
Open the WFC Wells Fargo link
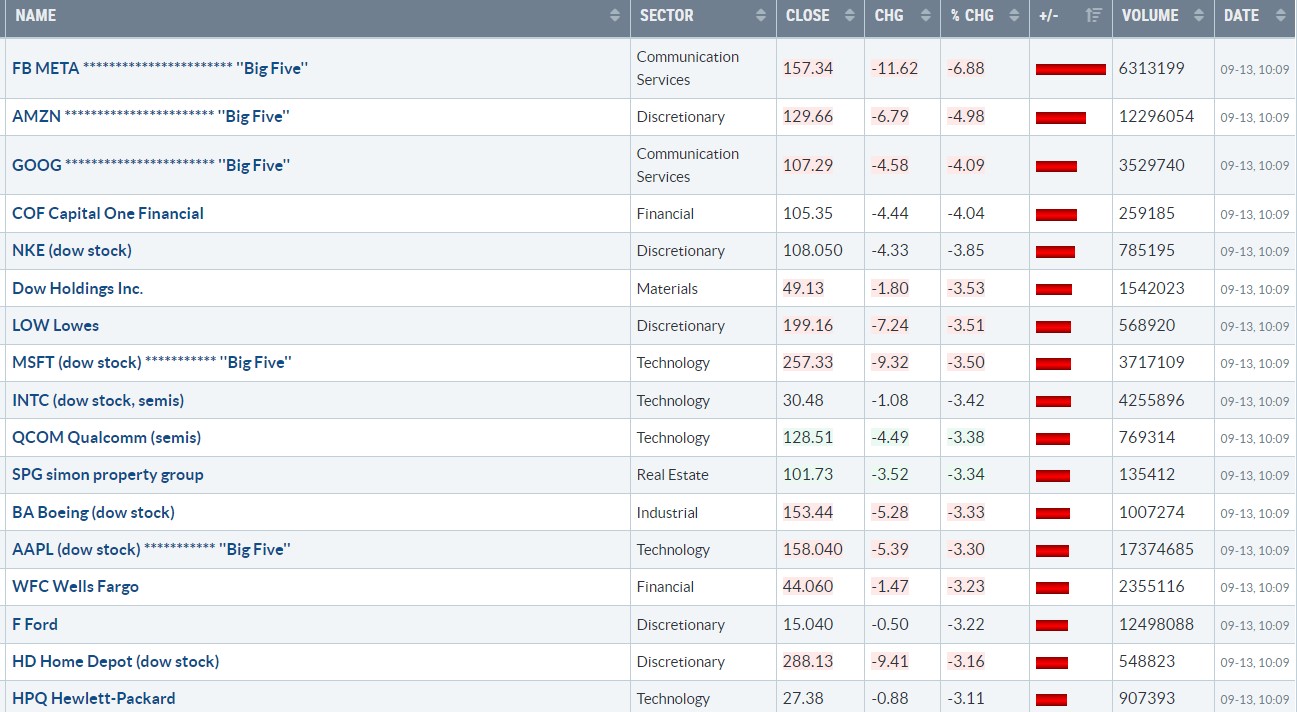76,586
